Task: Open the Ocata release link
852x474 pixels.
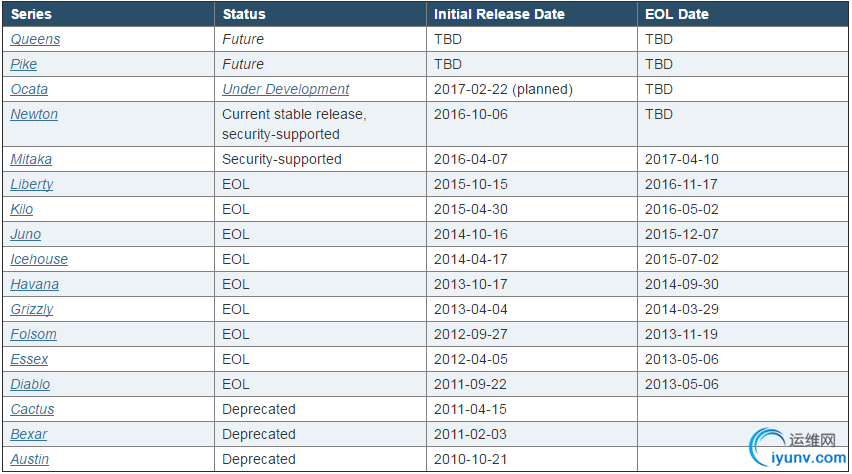Action: pos(29,89)
